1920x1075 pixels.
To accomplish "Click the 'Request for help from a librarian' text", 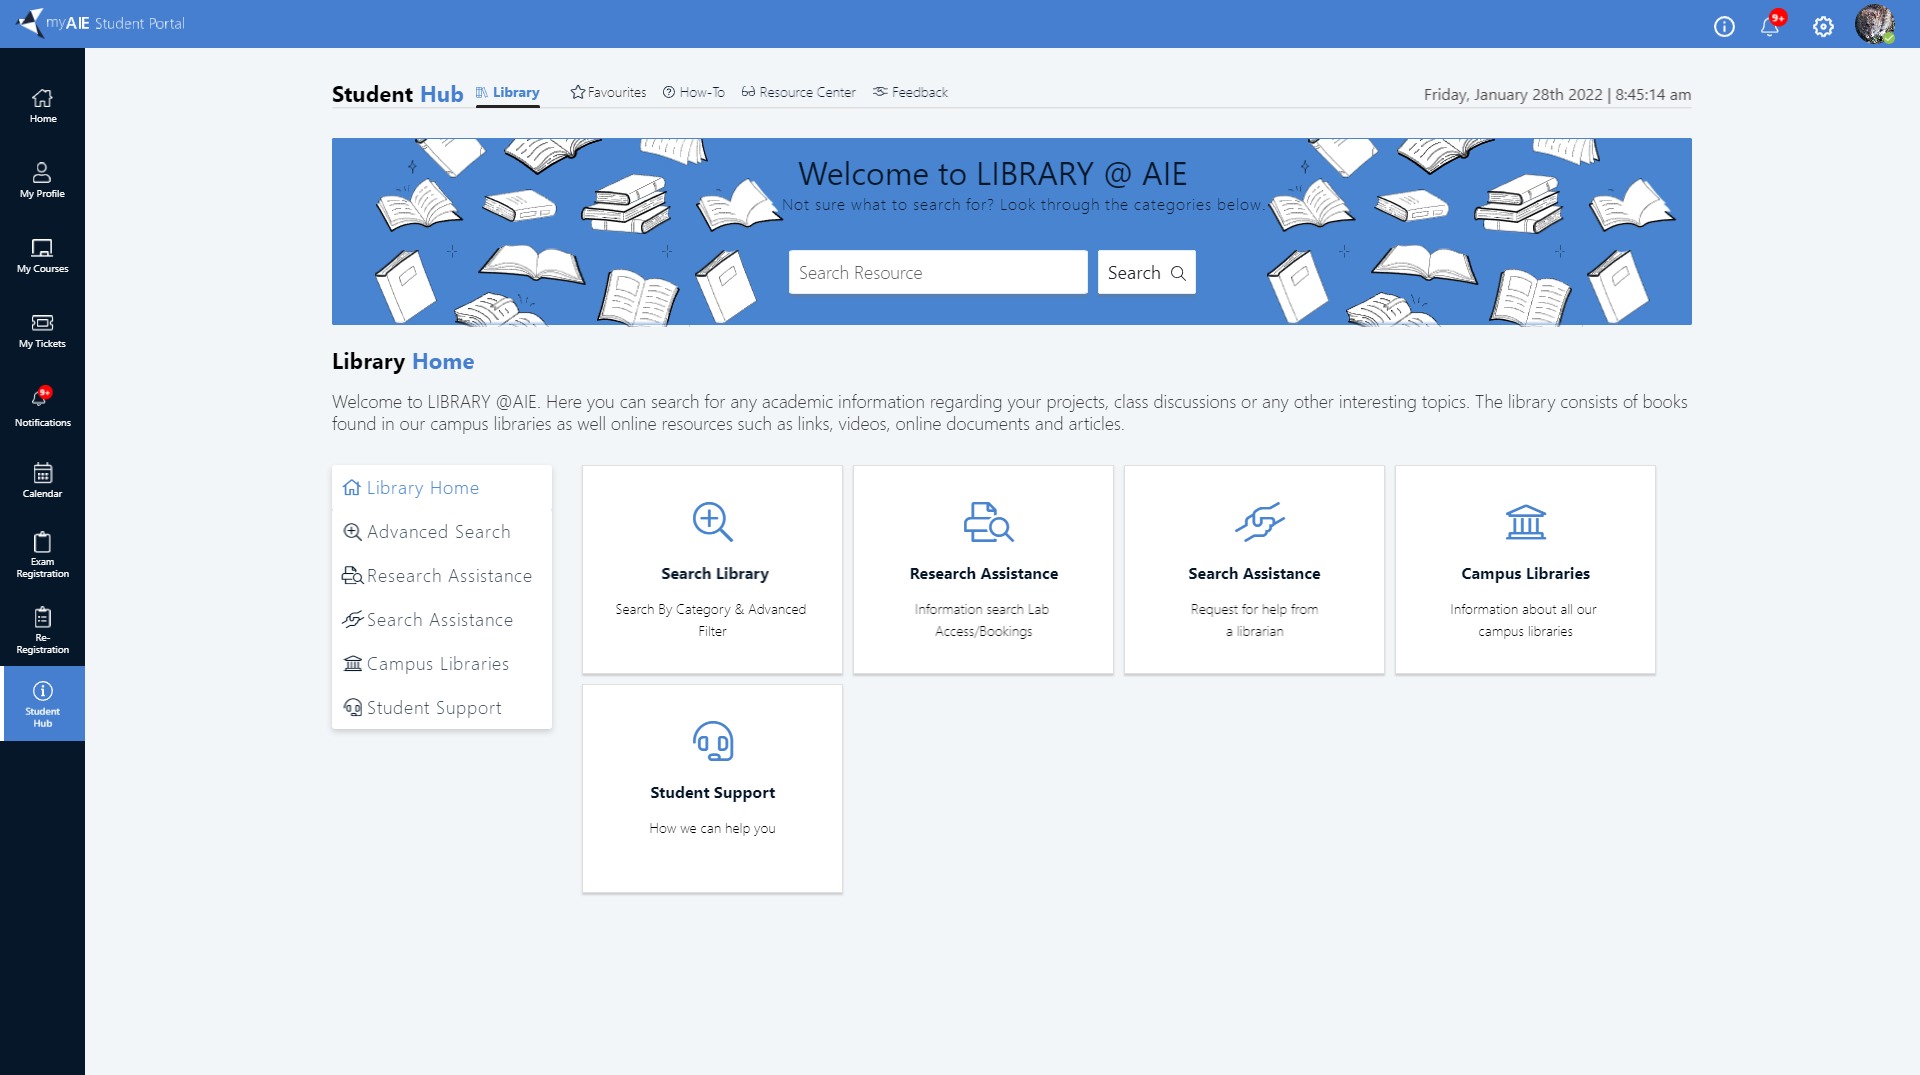I will click(x=1254, y=620).
